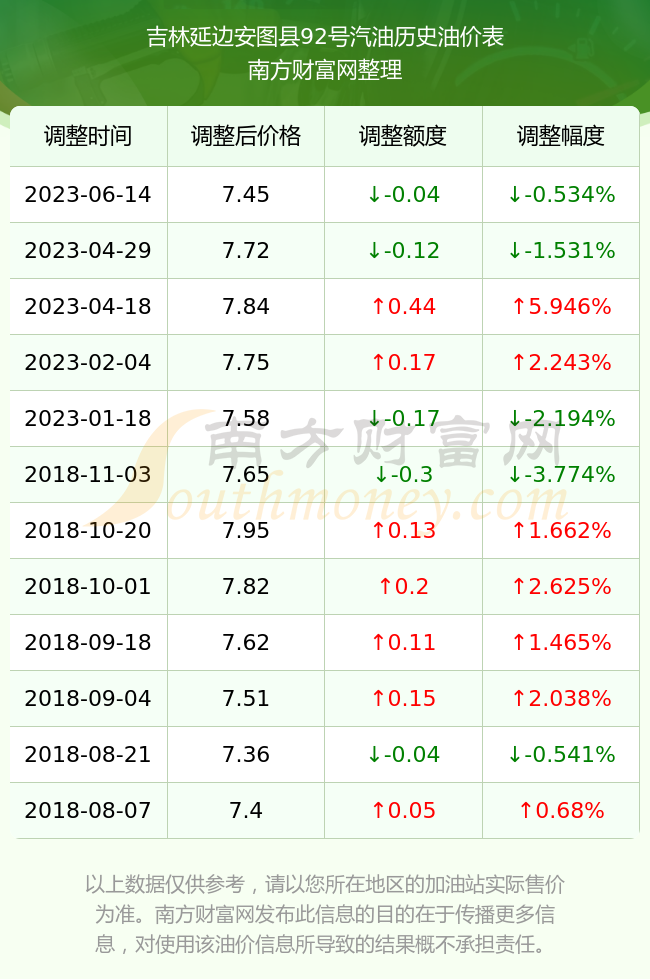Click the price 7.84 cell

pos(246,306)
